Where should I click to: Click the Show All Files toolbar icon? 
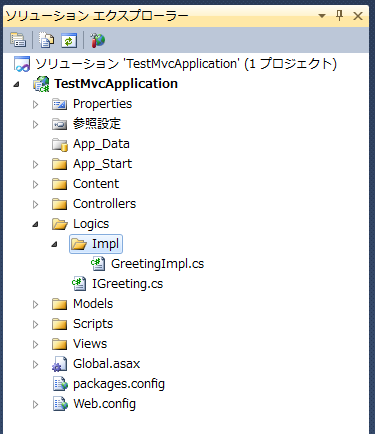(46, 40)
